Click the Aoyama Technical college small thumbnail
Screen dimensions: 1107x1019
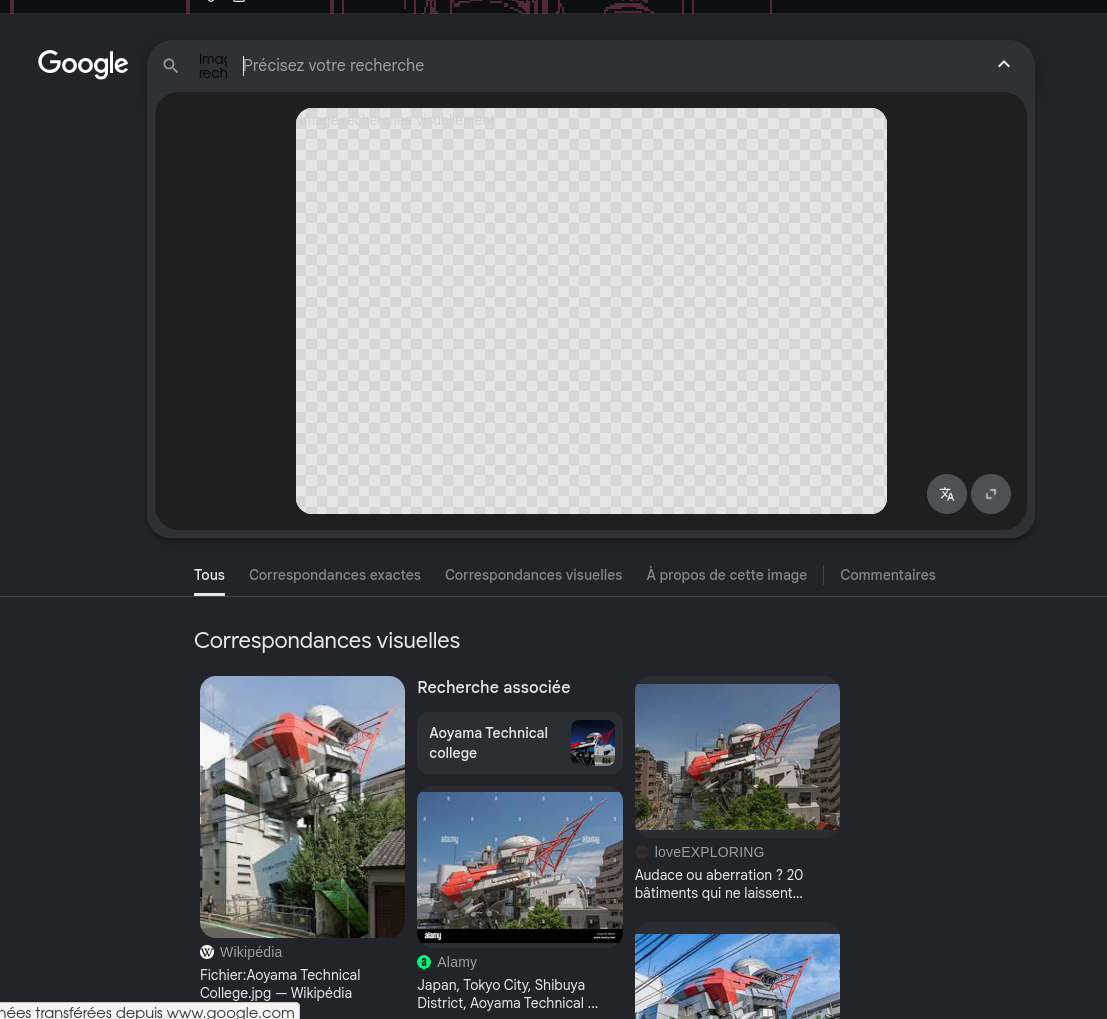click(x=592, y=743)
